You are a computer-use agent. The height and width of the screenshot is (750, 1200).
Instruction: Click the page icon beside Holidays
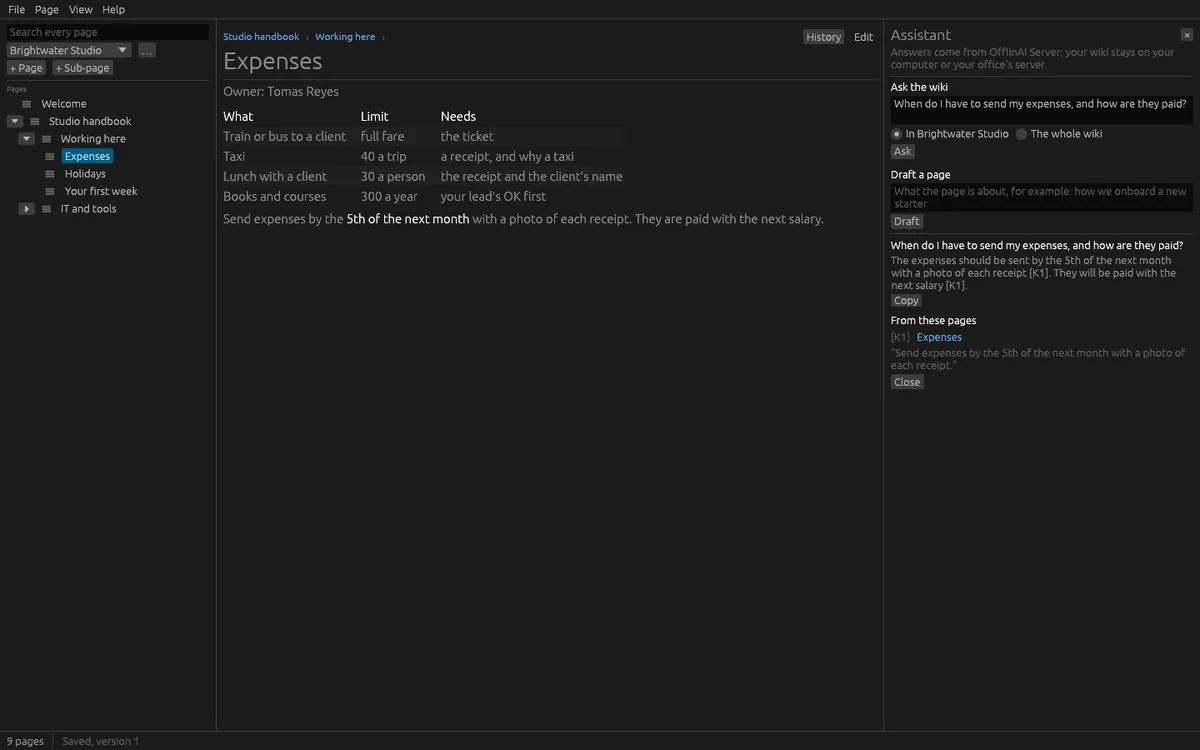tap(50, 174)
